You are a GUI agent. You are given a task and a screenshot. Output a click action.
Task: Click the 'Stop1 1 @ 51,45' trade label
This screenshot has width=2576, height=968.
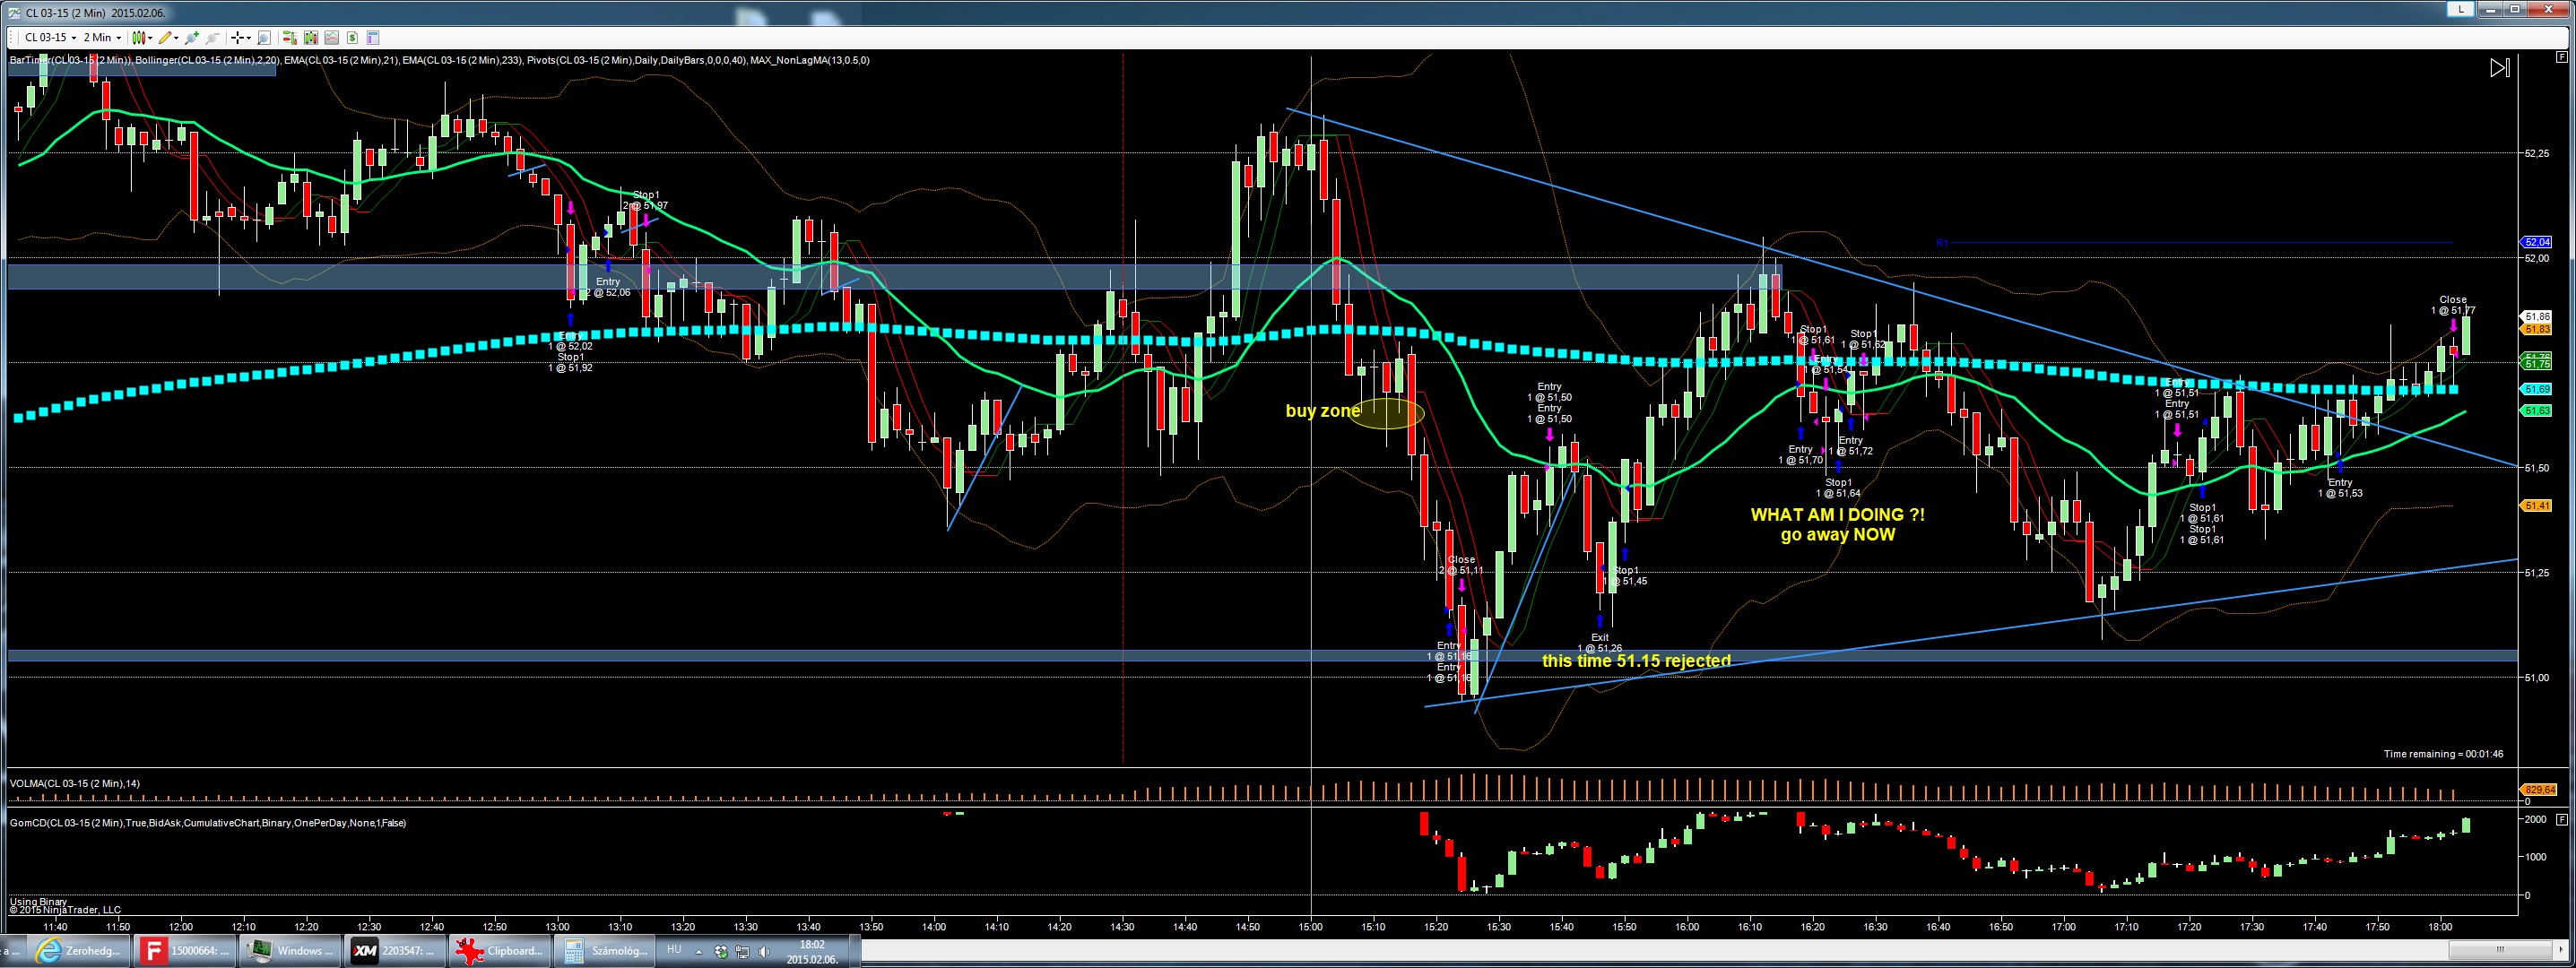click(x=1625, y=576)
